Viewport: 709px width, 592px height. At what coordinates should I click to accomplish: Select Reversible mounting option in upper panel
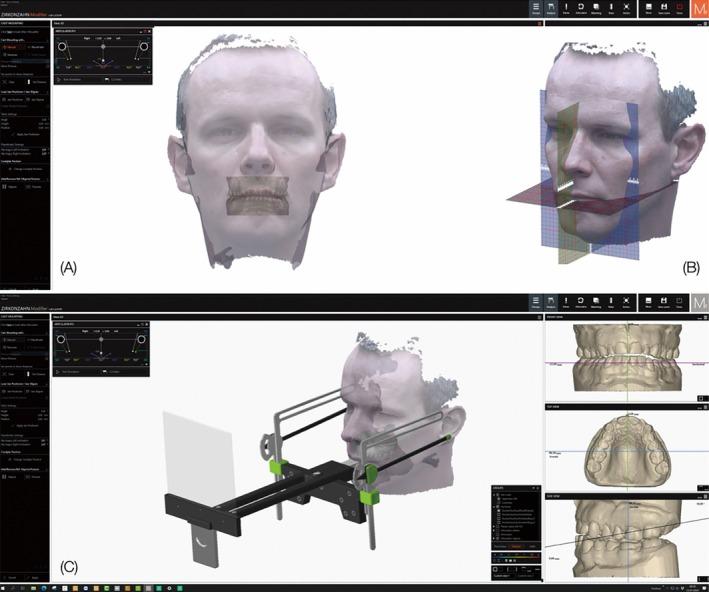[34, 47]
